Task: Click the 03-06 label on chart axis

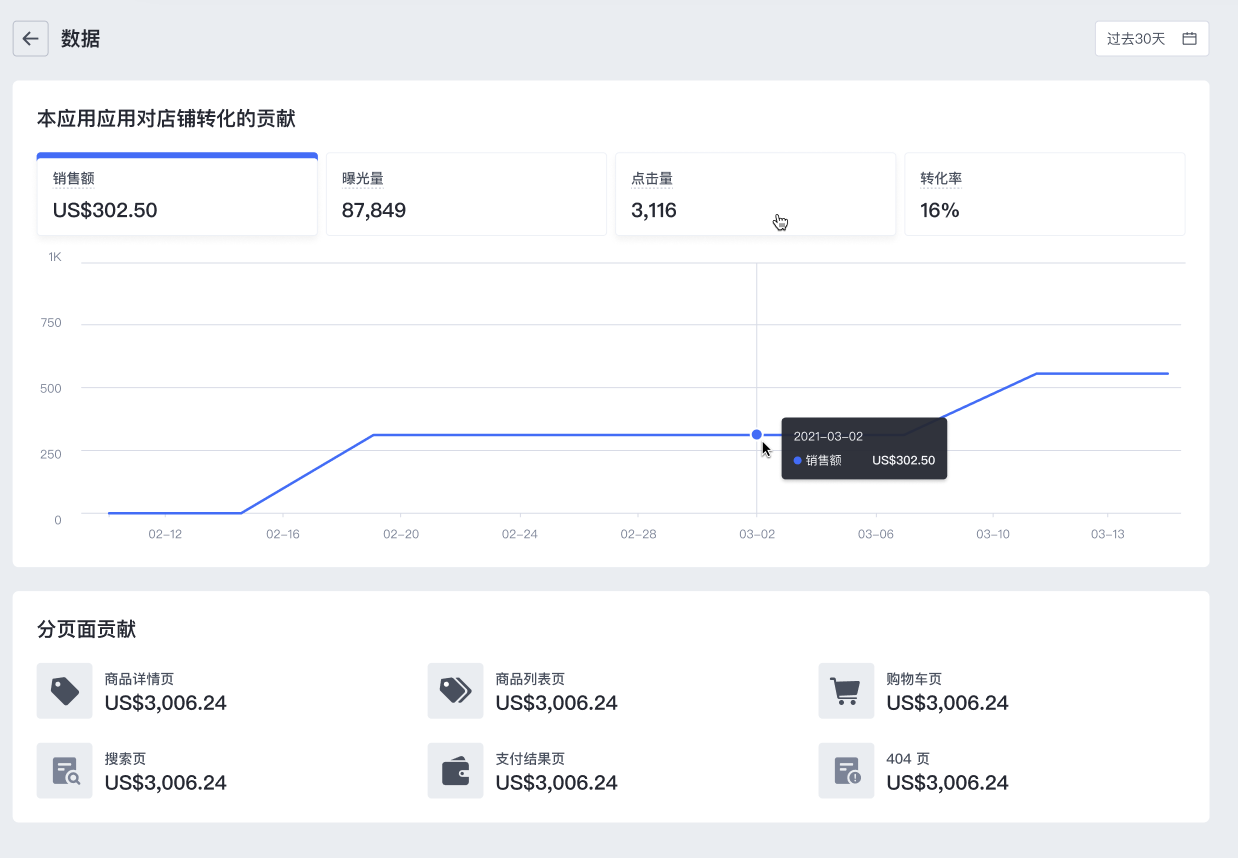Action: 875,534
